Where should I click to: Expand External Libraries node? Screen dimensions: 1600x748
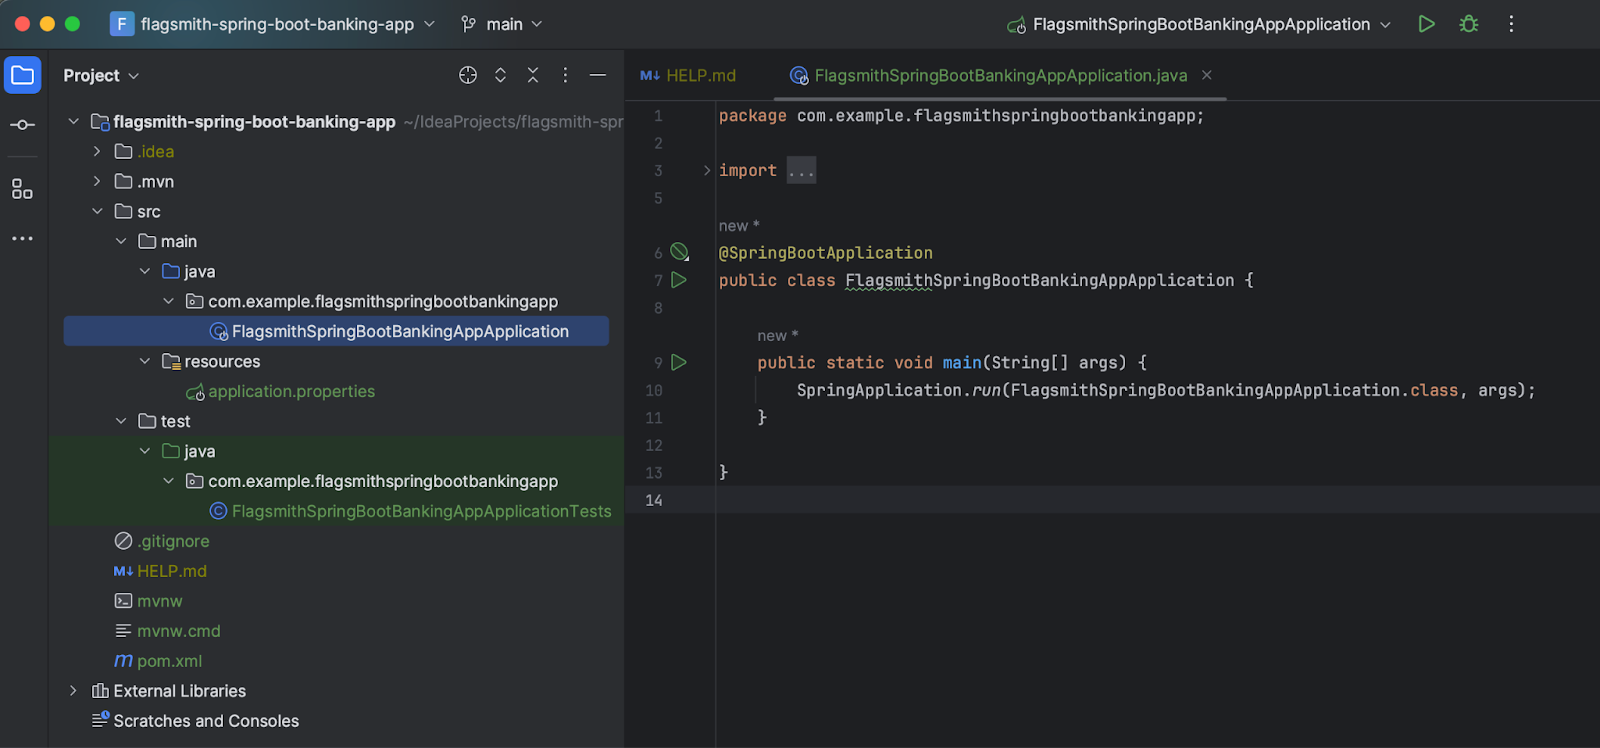click(73, 691)
